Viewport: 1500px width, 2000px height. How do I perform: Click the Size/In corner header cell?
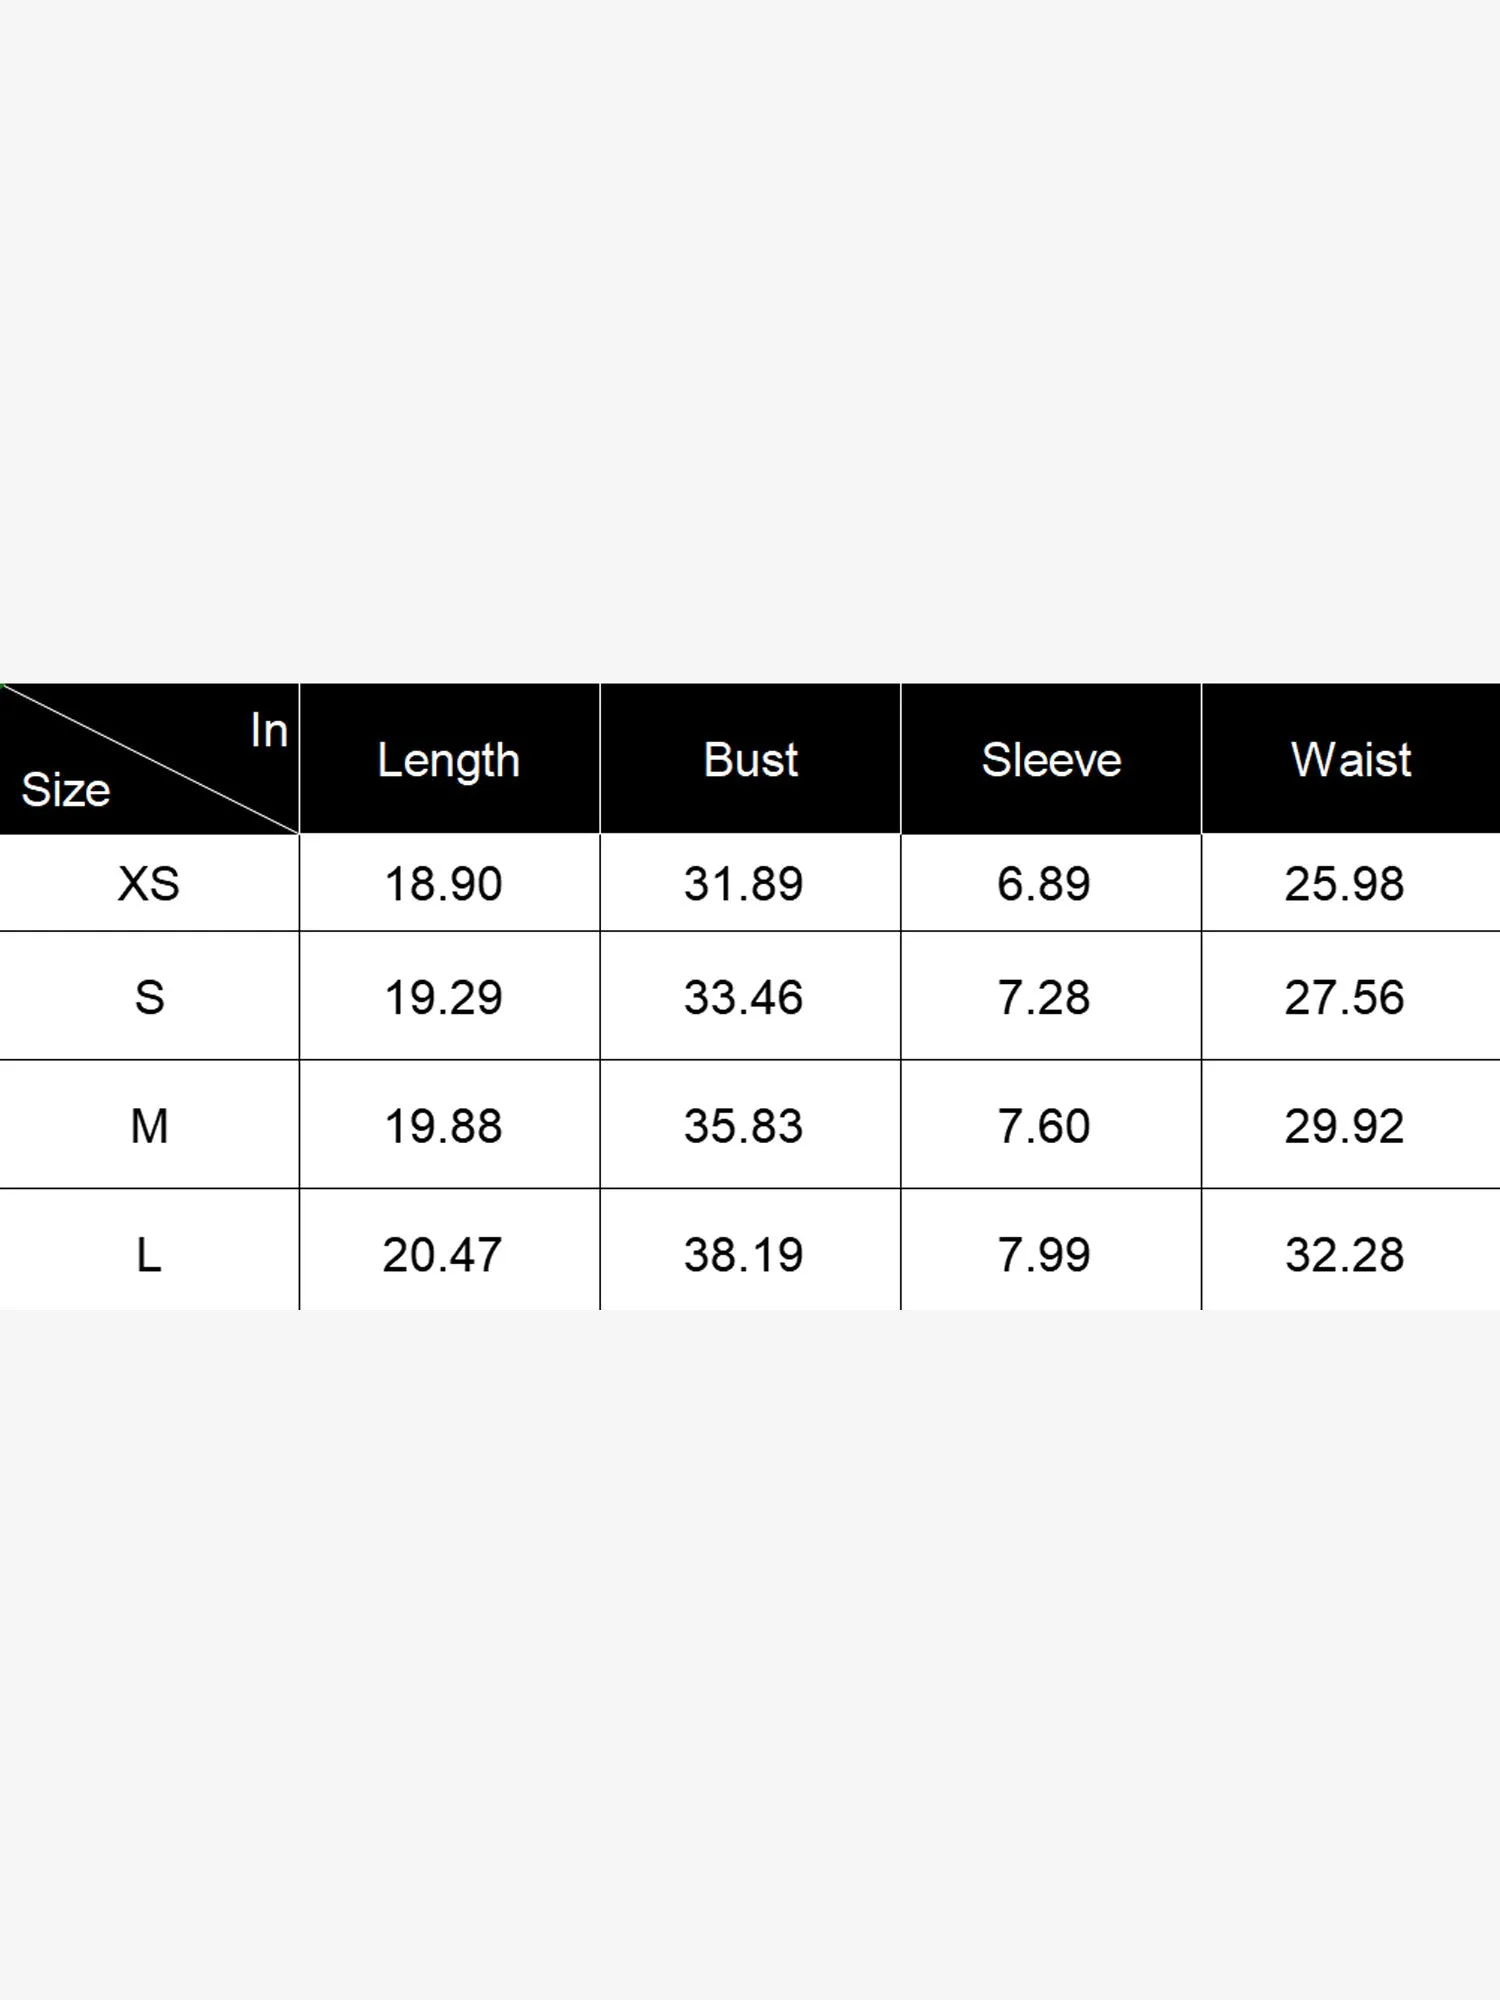tap(149, 760)
